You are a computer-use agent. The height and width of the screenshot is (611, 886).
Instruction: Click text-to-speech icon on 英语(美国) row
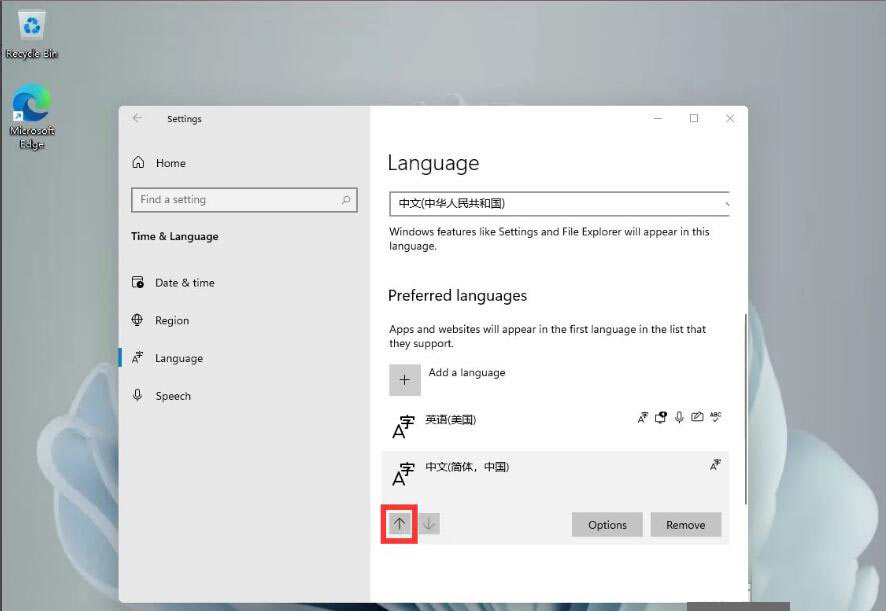[661, 418]
